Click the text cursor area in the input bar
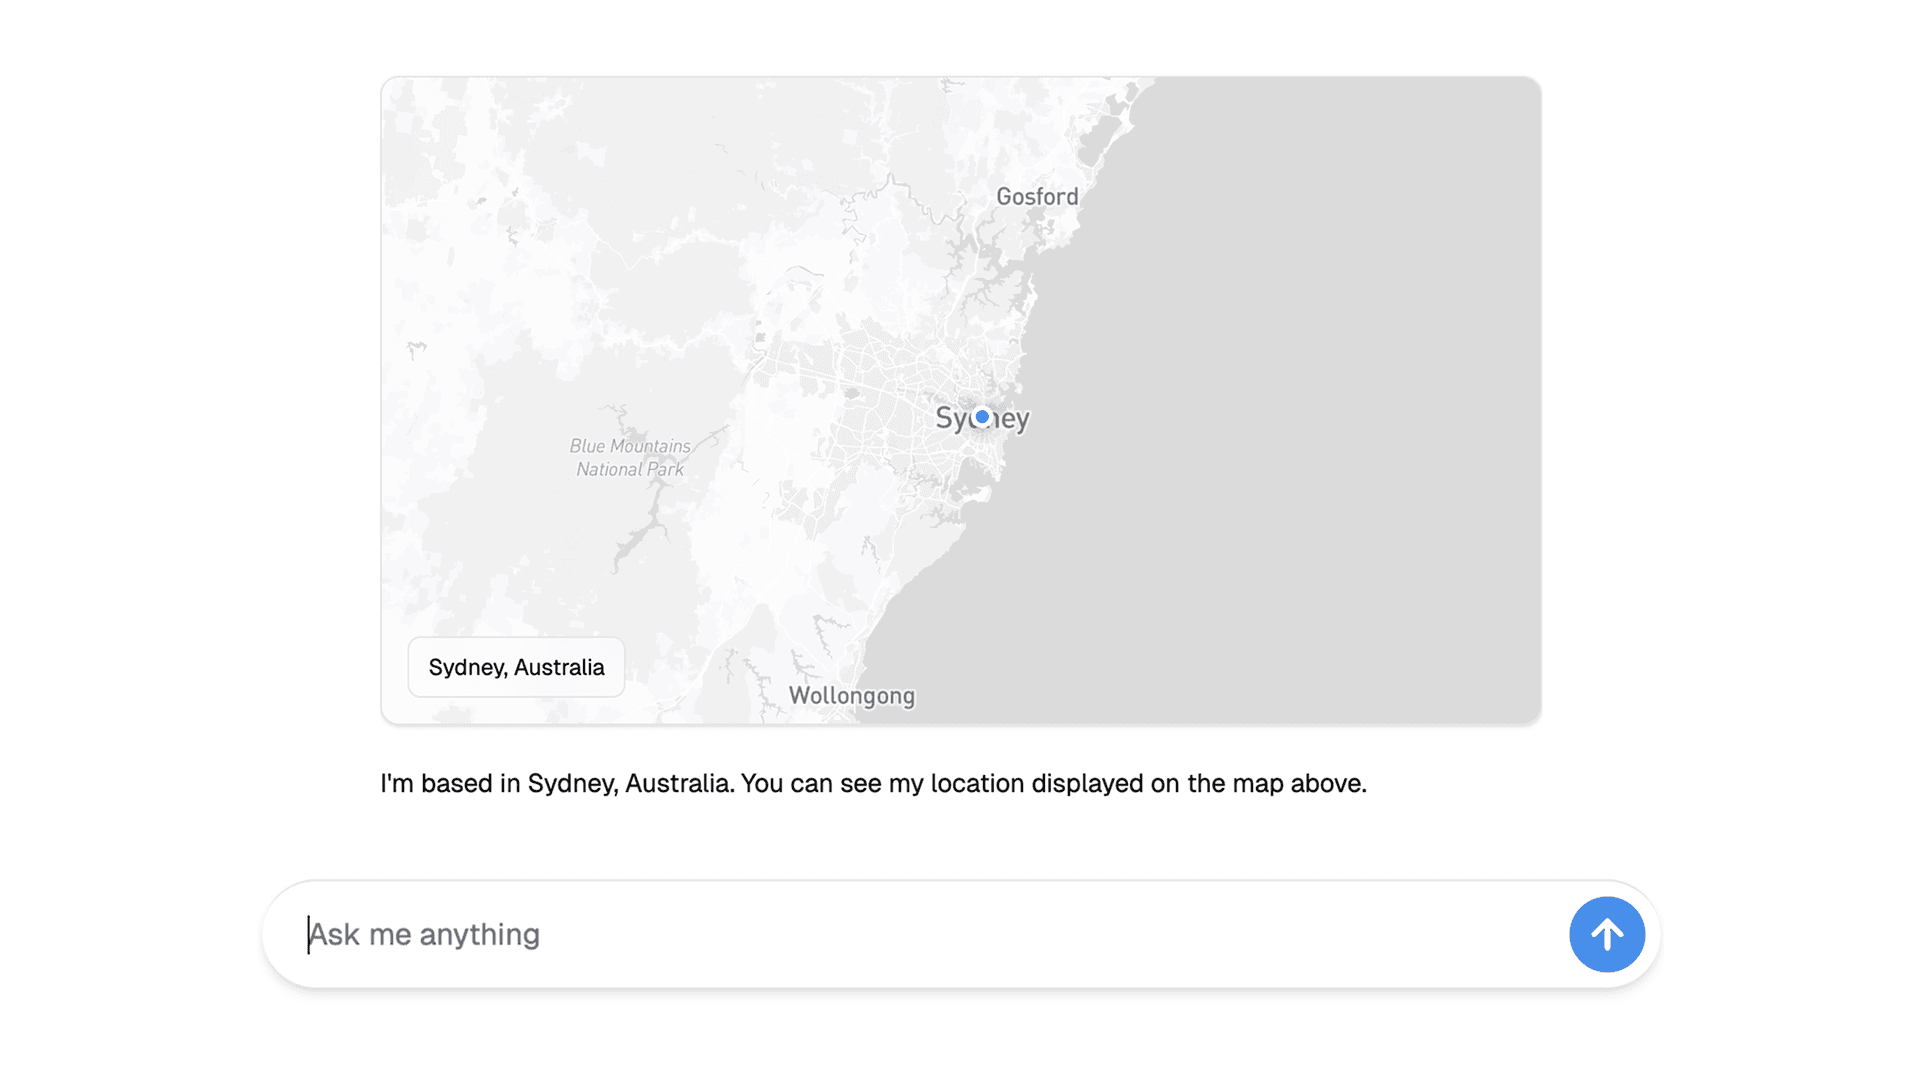 tap(310, 934)
